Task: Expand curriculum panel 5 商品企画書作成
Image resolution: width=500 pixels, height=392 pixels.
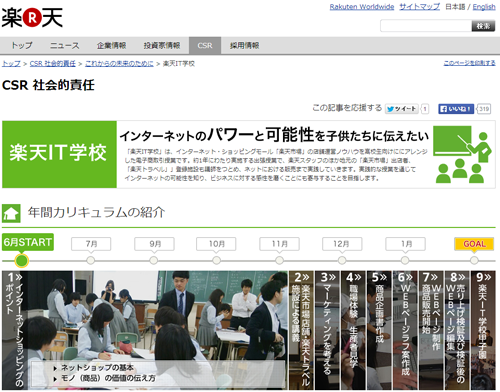Action: (x=379, y=330)
